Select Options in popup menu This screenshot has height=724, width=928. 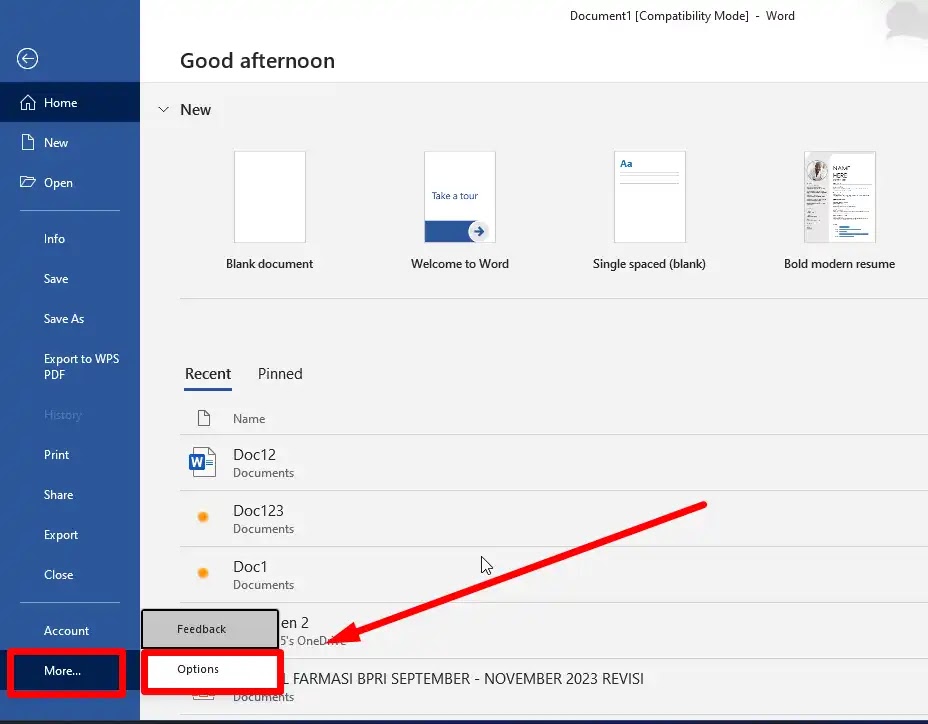[x=211, y=669]
